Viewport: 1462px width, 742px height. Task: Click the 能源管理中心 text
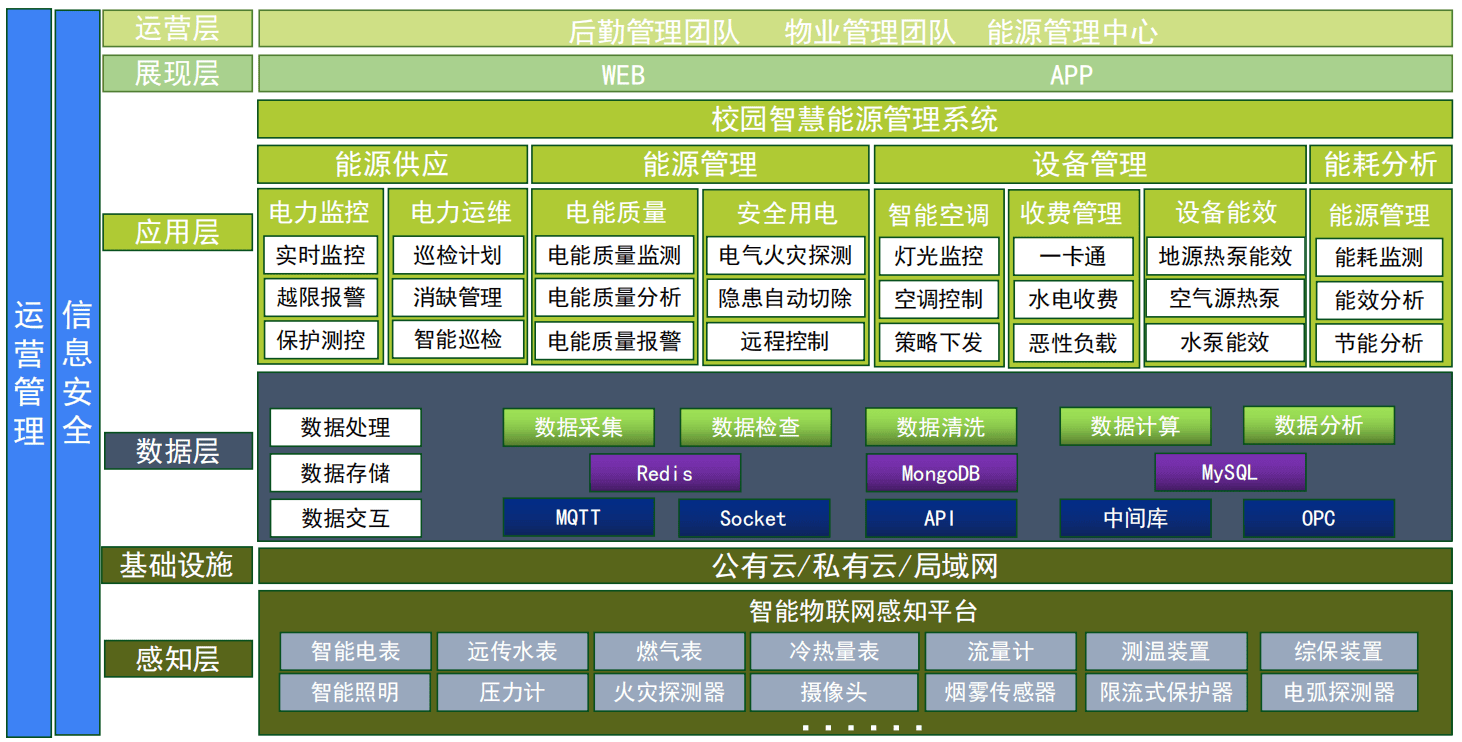(x=1072, y=32)
